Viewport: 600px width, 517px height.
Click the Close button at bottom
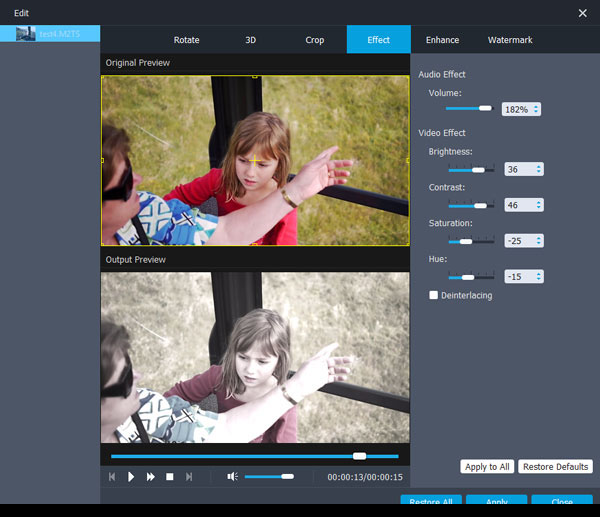(x=562, y=500)
